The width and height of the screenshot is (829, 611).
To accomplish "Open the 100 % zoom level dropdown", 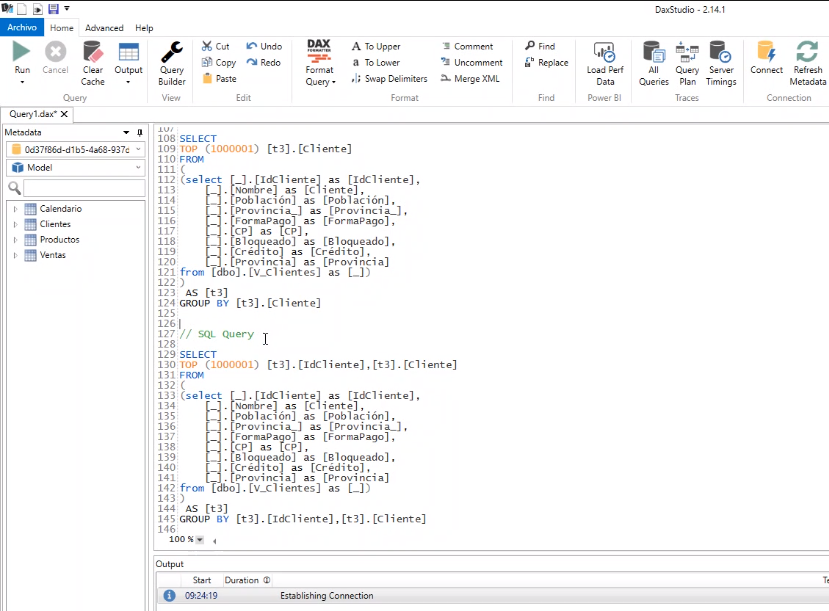I will point(200,540).
